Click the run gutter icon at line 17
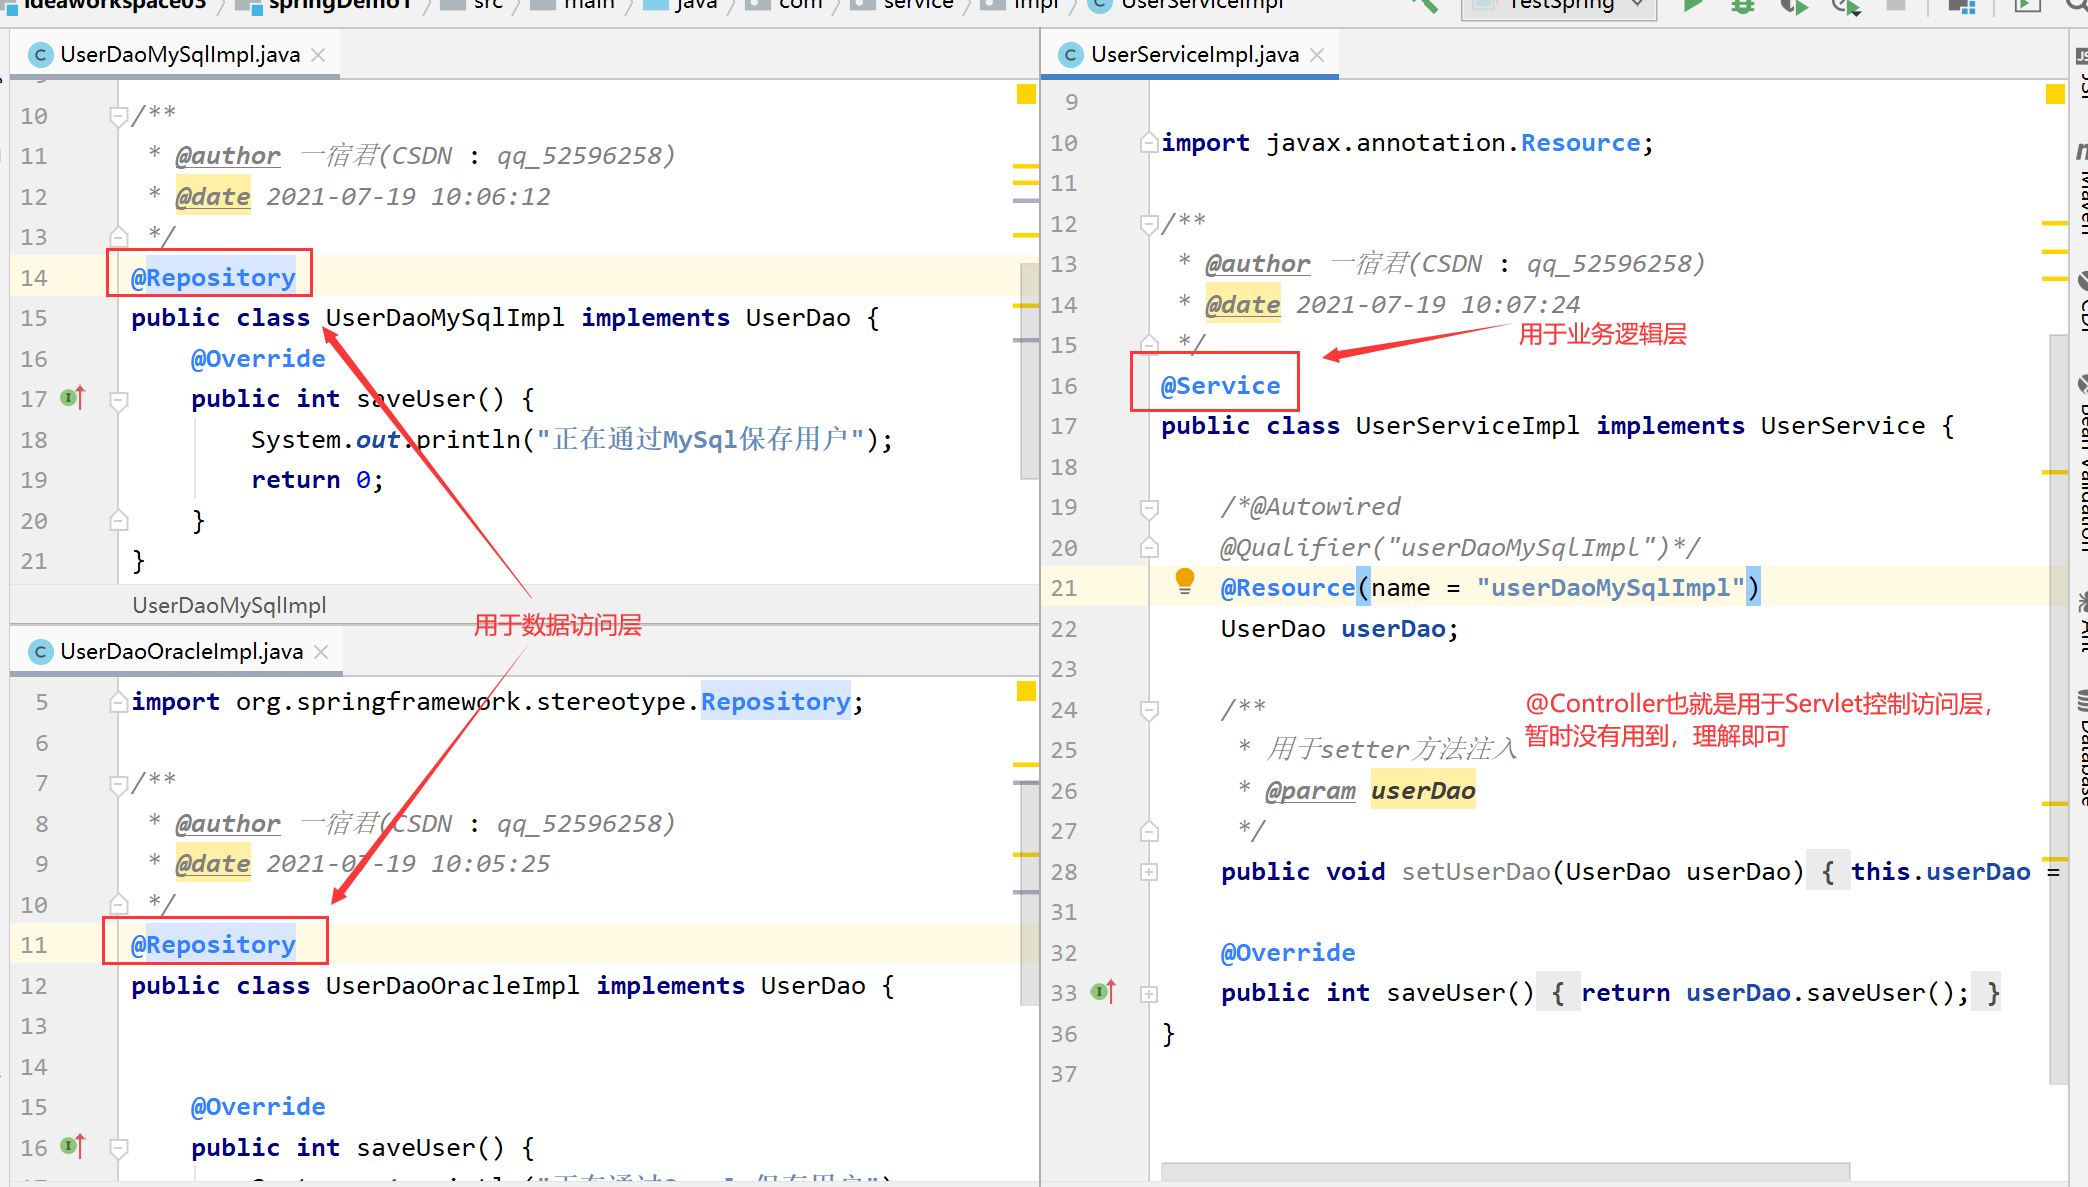This screenshot has width=2088, height=1187. (68, 398)
